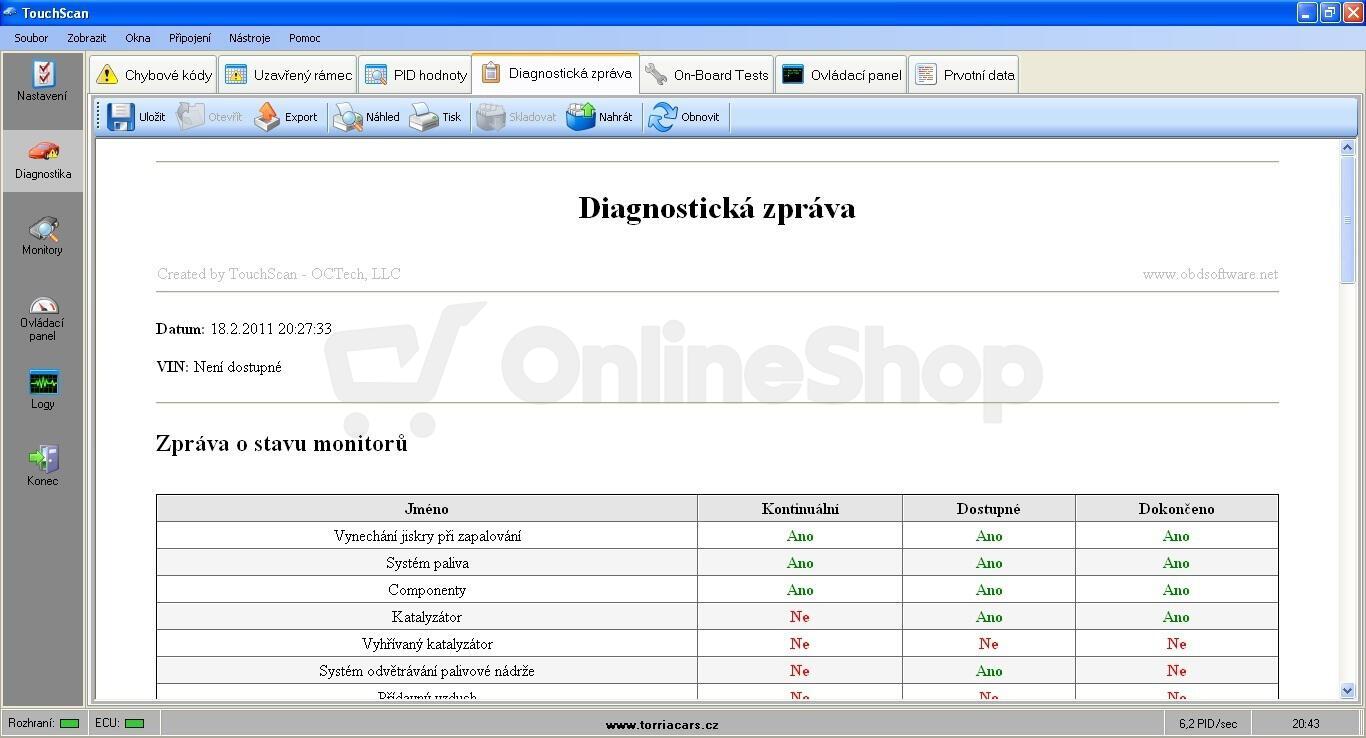
Task: Open Nastavení in the left sidebar
Action: point(42,82)
